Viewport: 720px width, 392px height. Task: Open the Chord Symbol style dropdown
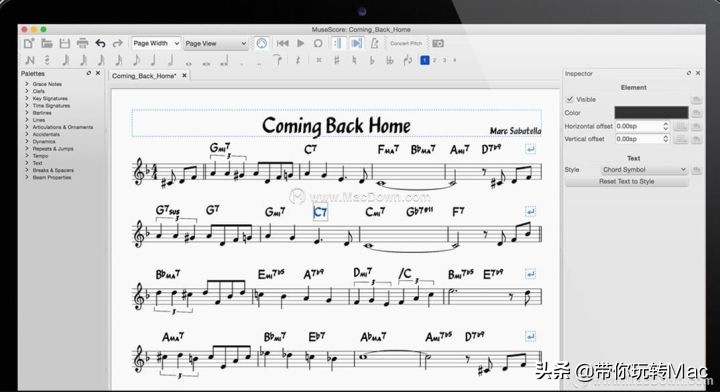(644, 169)
